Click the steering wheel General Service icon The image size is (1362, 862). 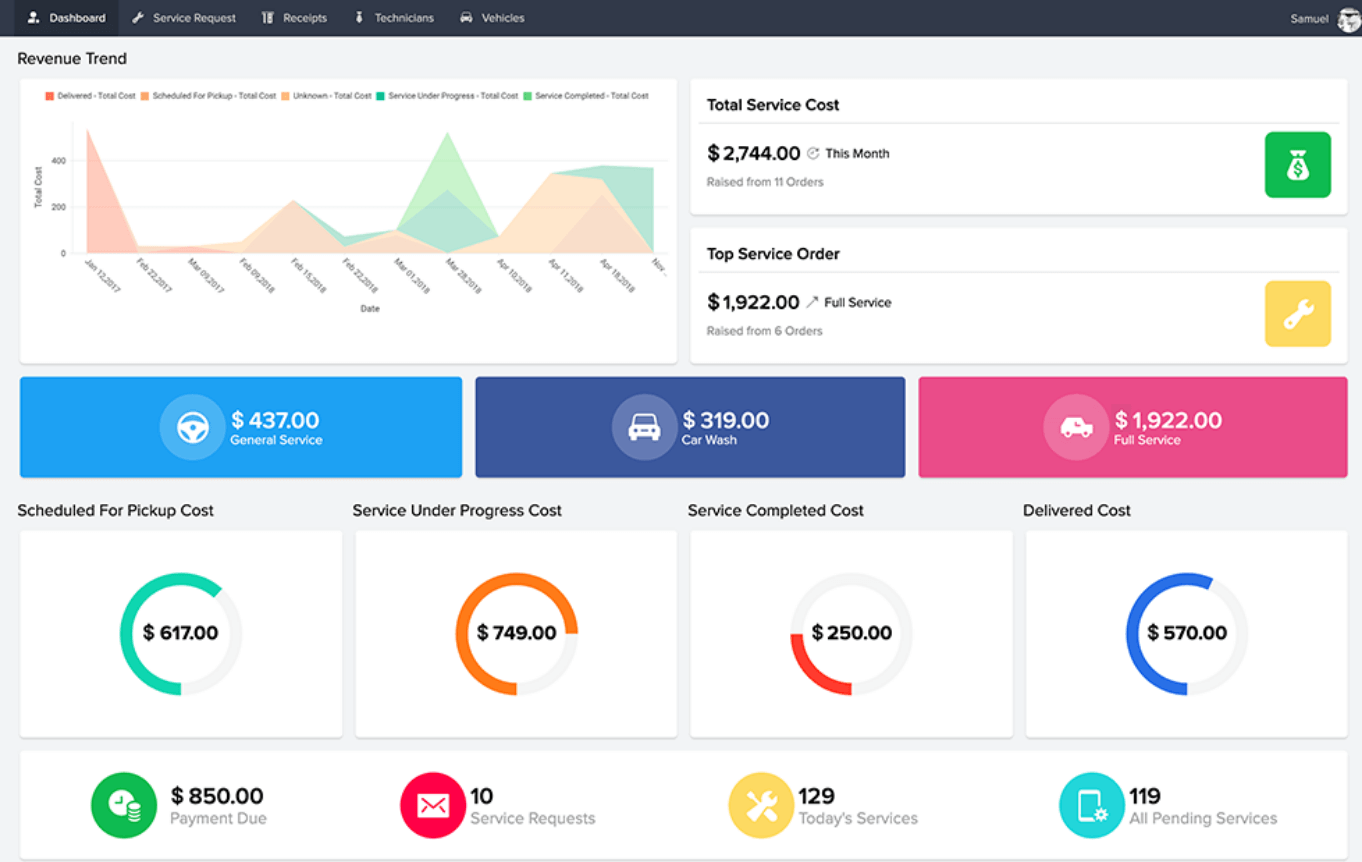[192, 427]
